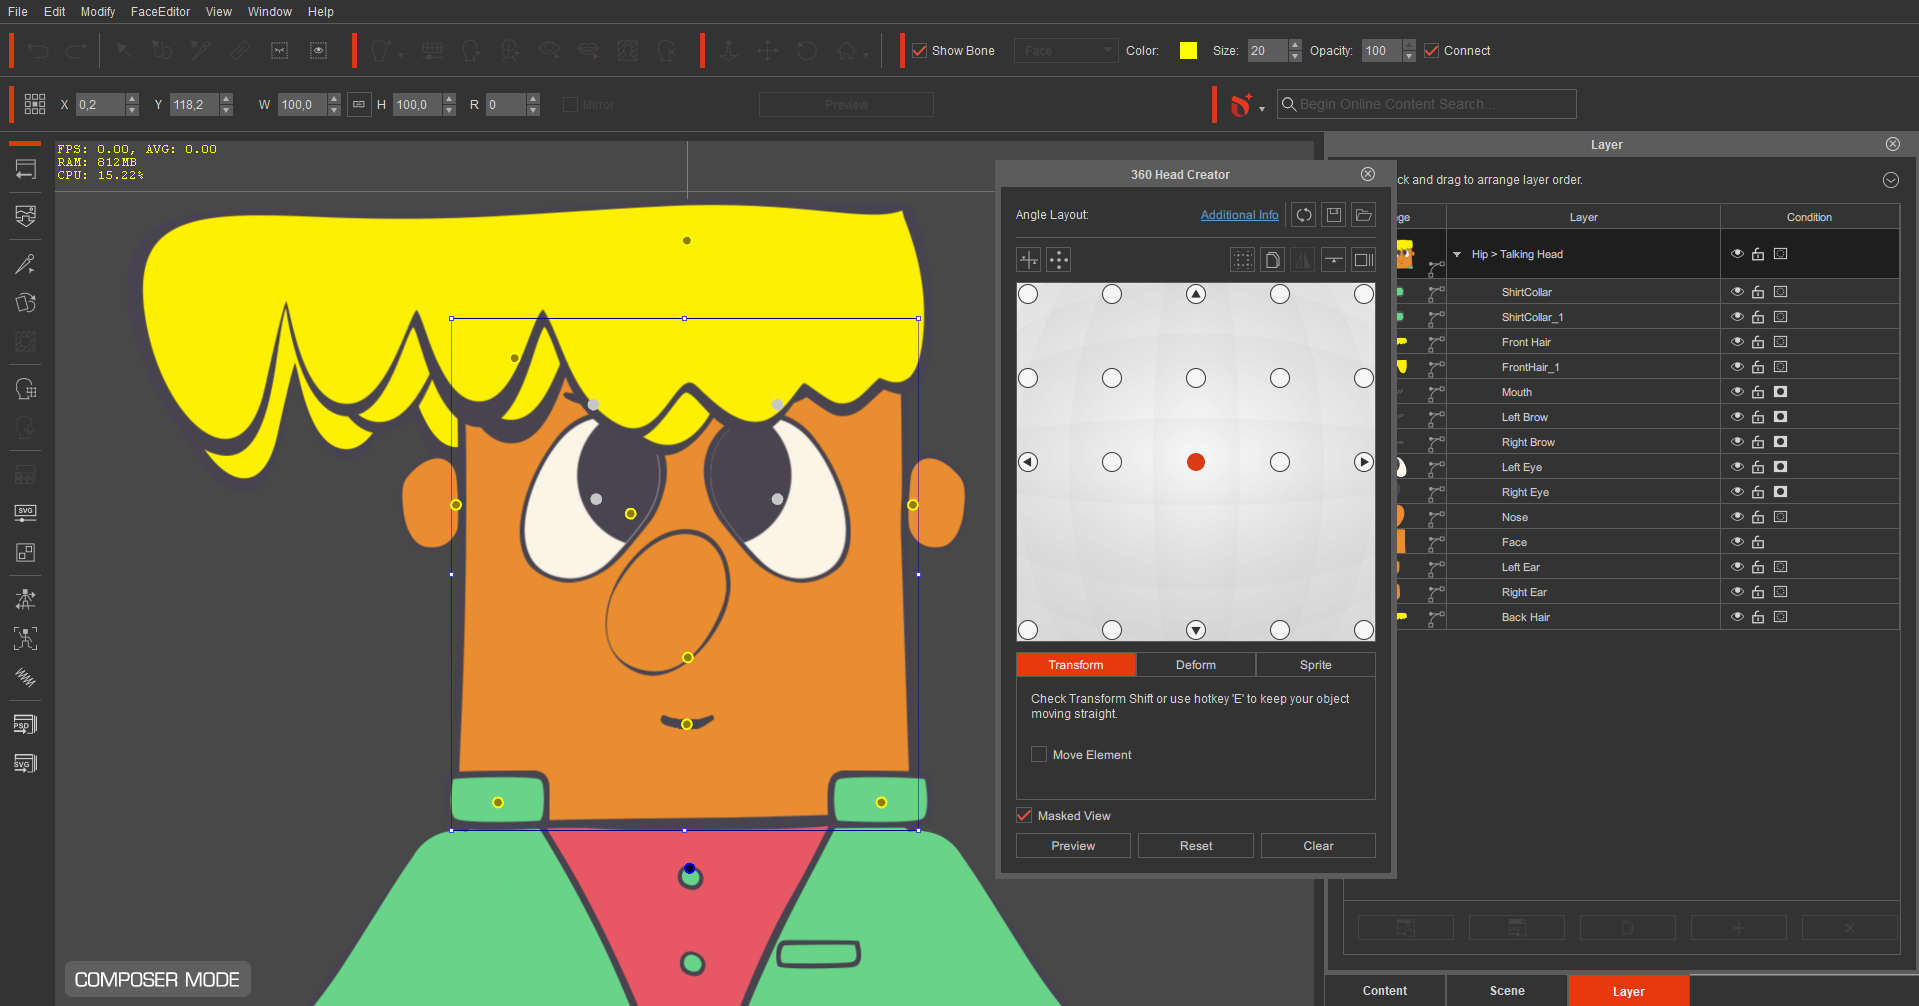
Task: Click the save angle layout icon
Action: click(x=1333, y=215)
